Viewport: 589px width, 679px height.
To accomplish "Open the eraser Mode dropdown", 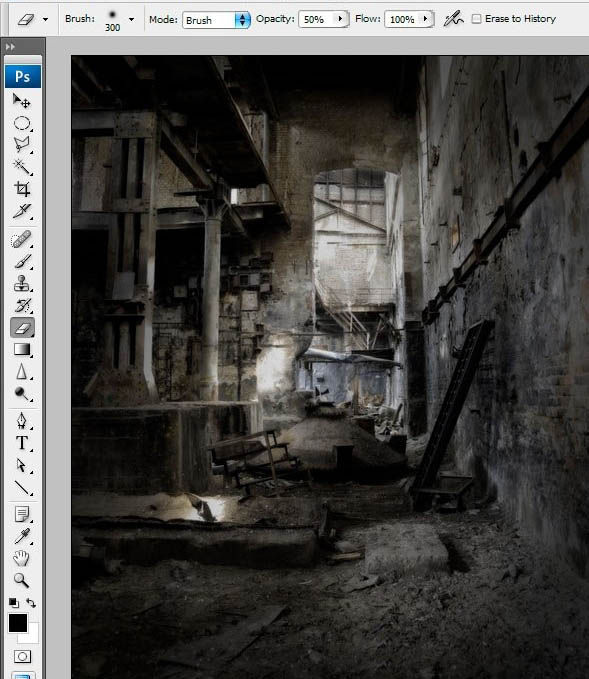I will tap(216, 20).
